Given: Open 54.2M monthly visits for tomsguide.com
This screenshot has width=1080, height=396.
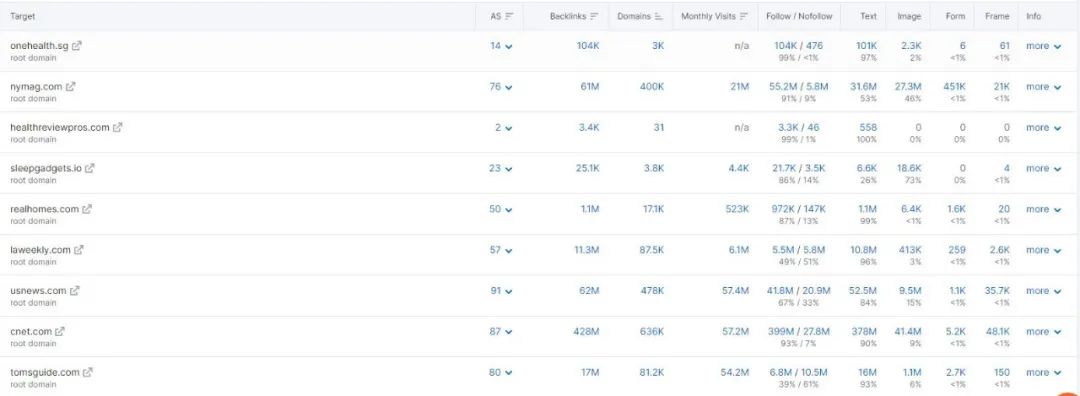Looking at the screenshot, I should pyautogui.click(x=735, y=373).
